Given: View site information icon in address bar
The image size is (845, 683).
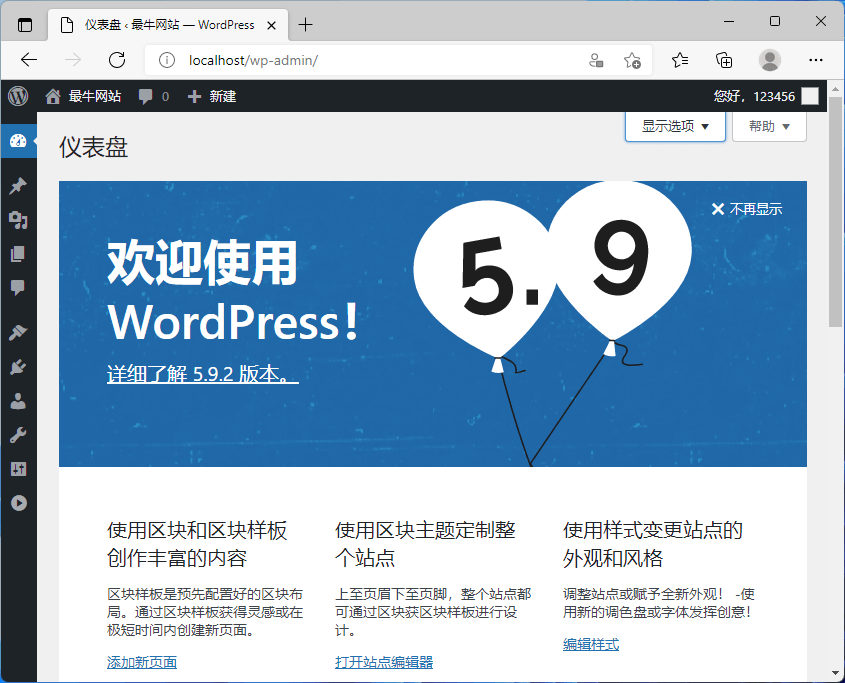Looking at the screenshot, I should (167, 60).
